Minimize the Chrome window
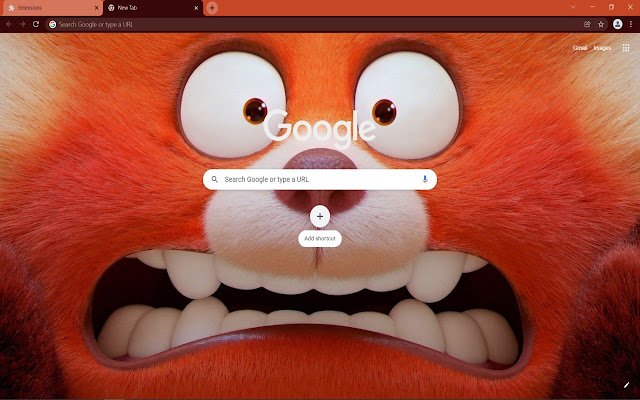The image size is (640, 400). point(592,7)
